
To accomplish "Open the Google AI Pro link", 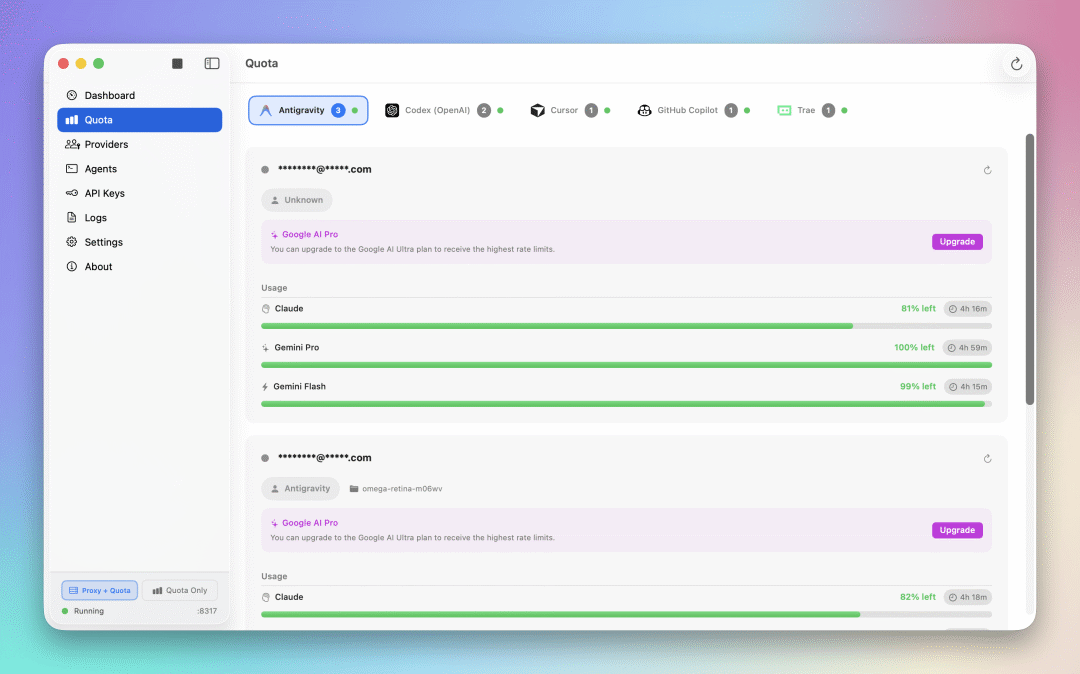I will tap(308, 232).
